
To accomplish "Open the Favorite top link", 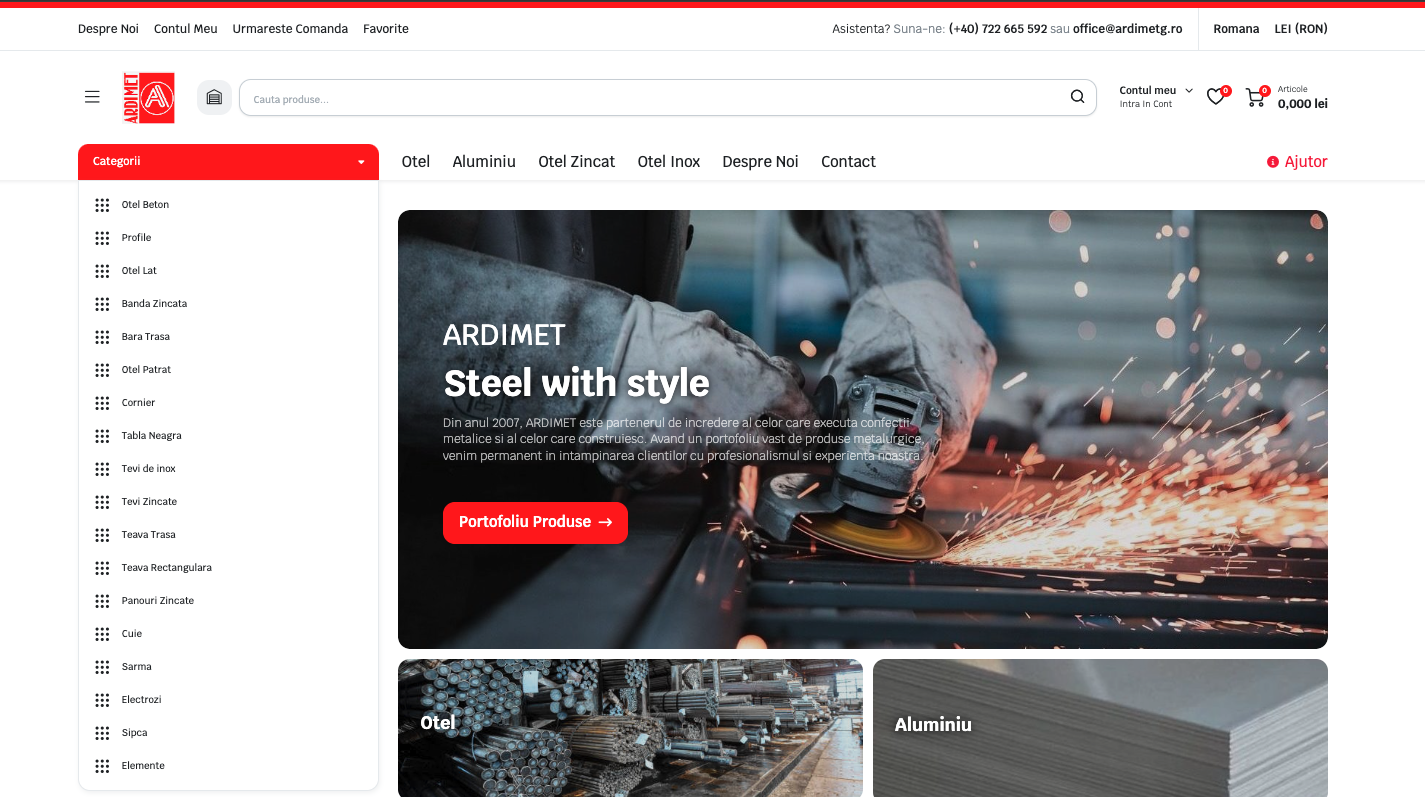I will pos(386,29).
